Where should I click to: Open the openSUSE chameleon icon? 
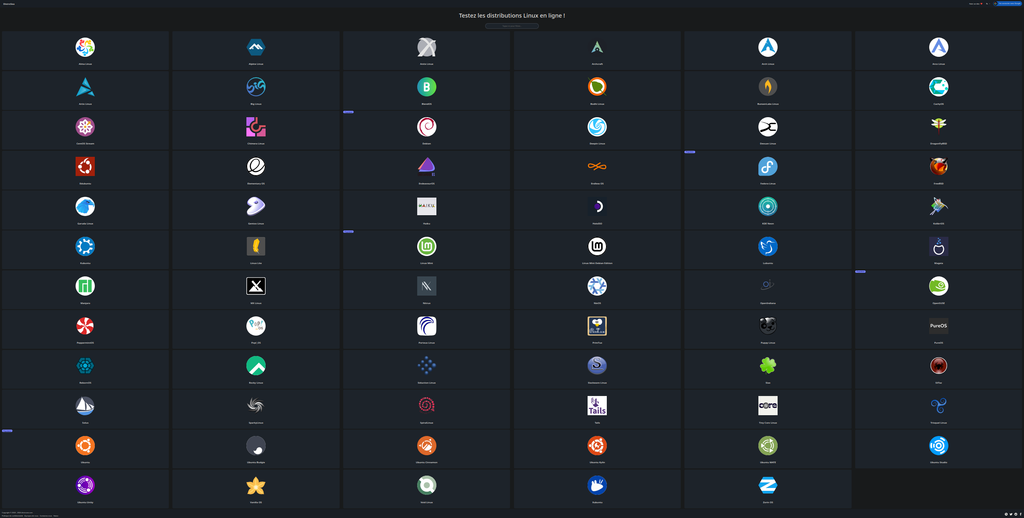[x=938, y=286]
